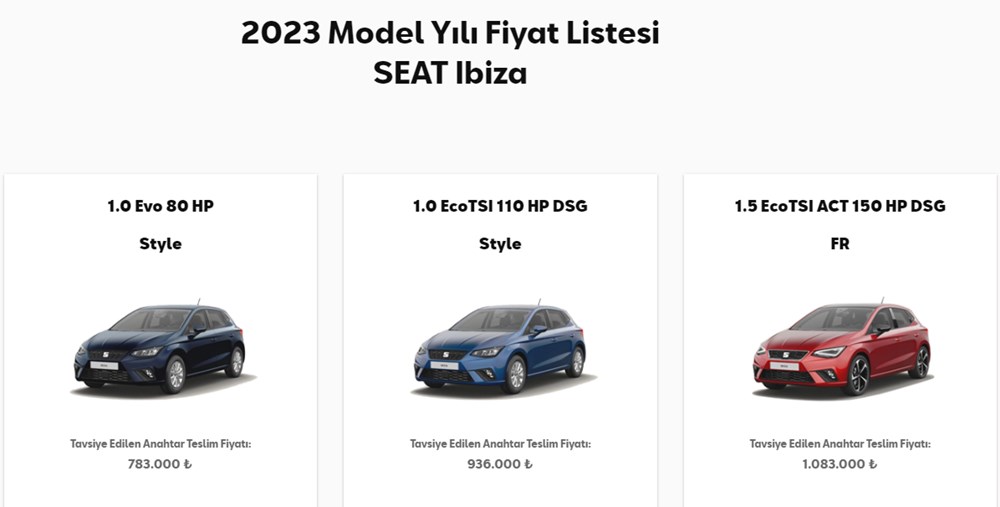Select Style trim under 1.0 EcoTSI 110 HP

pyautogui.click(x=500, y=244)
